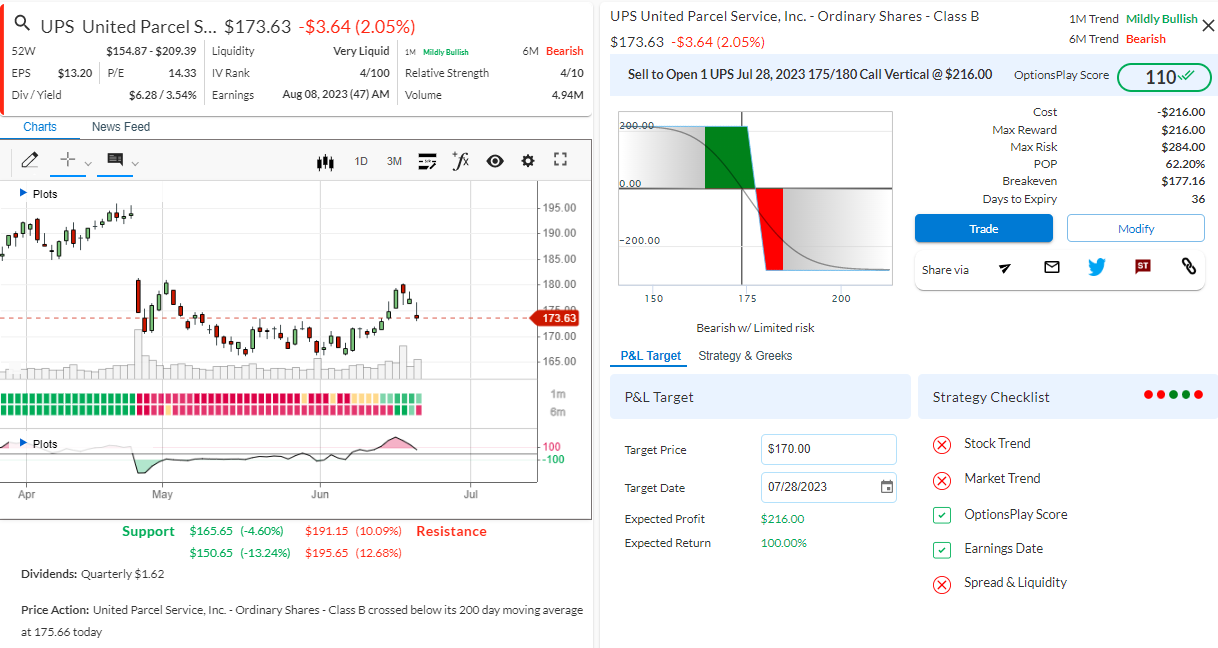Click the Resistance level $191.15
The width and height of the screenshot is (1218, 648).
327,531
